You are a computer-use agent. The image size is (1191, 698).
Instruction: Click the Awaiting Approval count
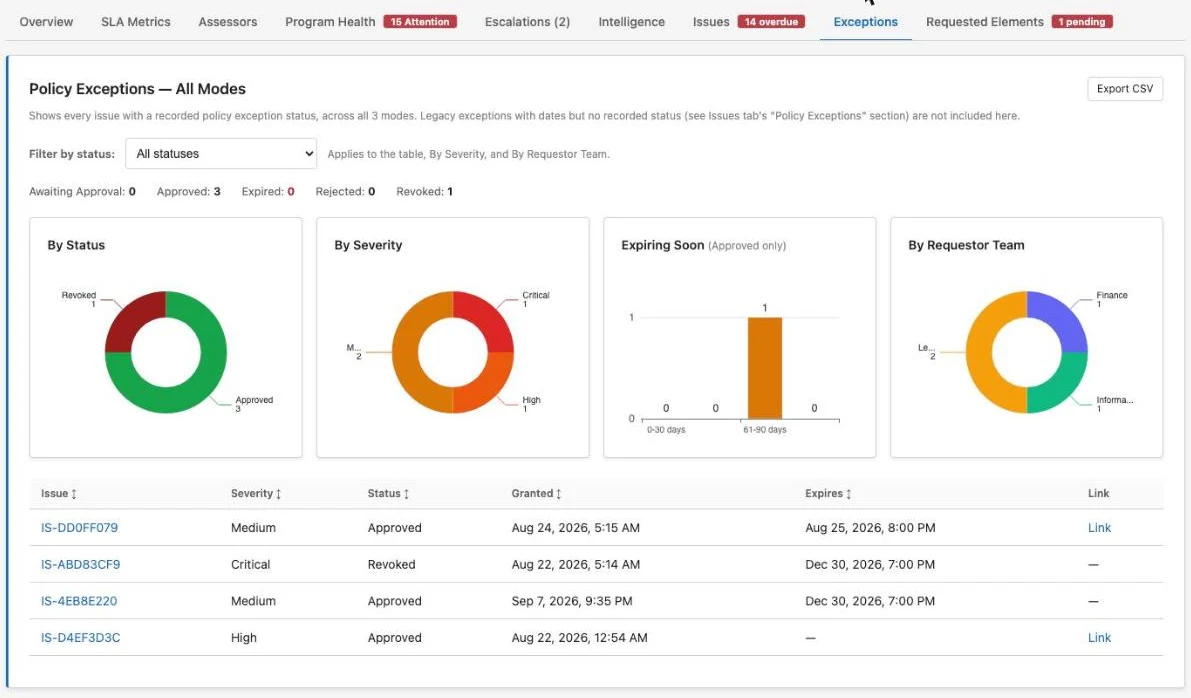[82, 191]
